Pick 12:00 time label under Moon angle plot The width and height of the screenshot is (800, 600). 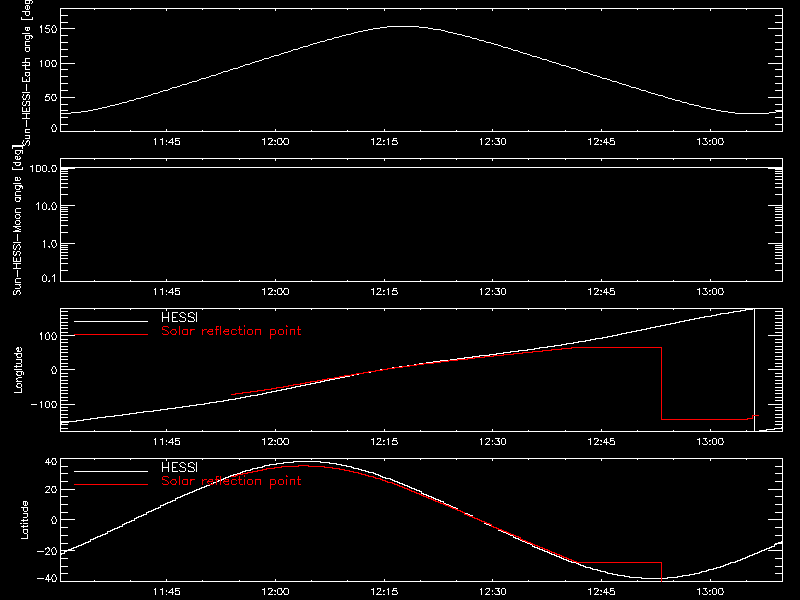point(275,292)
